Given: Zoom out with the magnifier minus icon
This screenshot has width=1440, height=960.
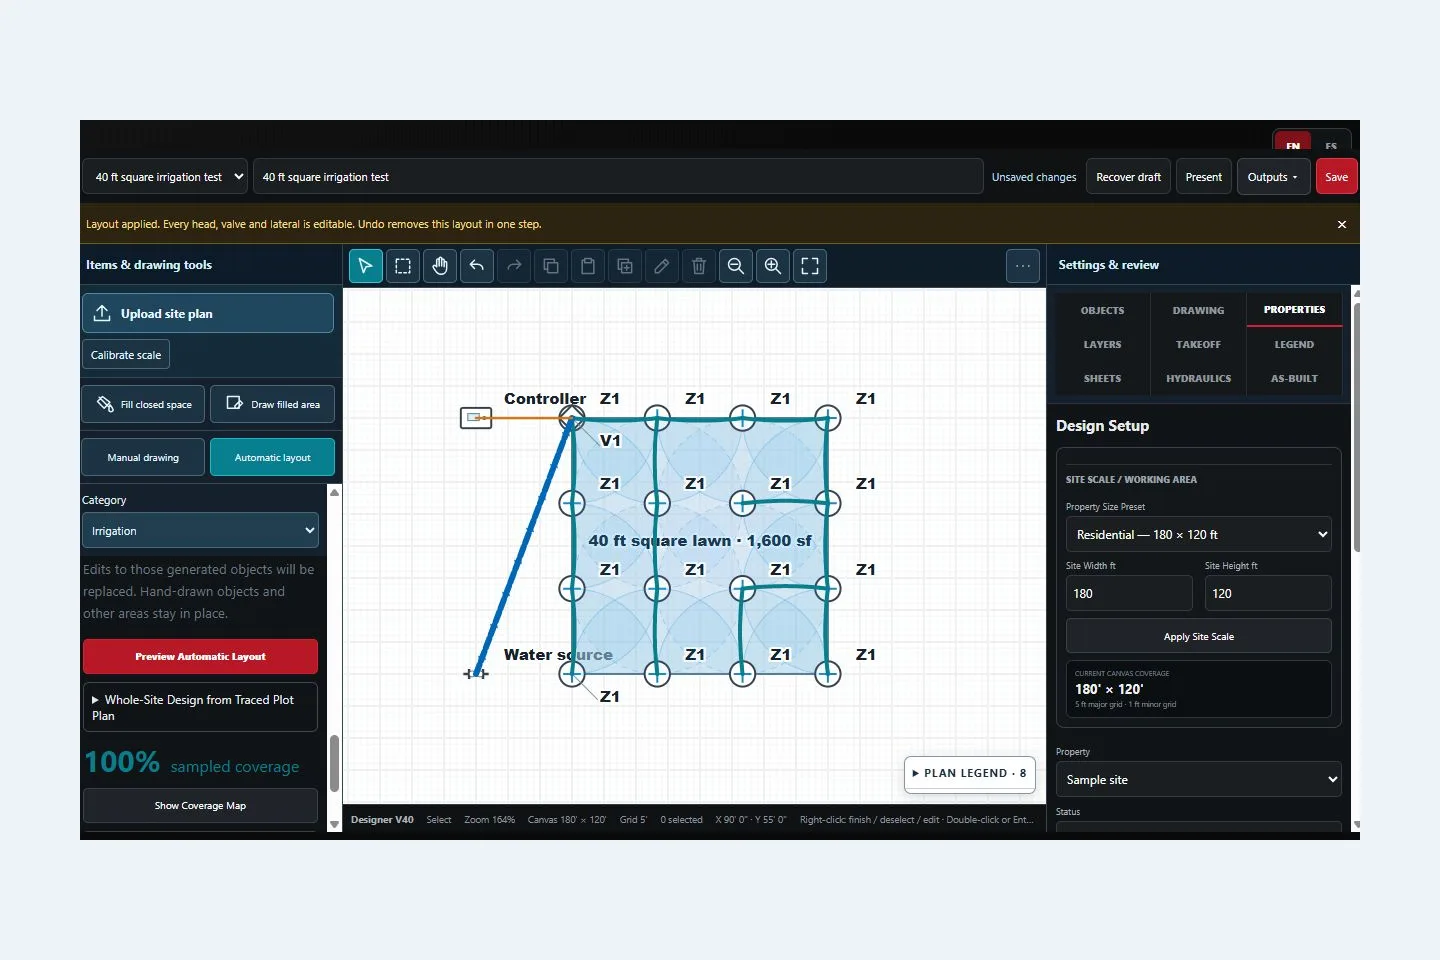Looking at the screenshot, I should coord(736,266).
